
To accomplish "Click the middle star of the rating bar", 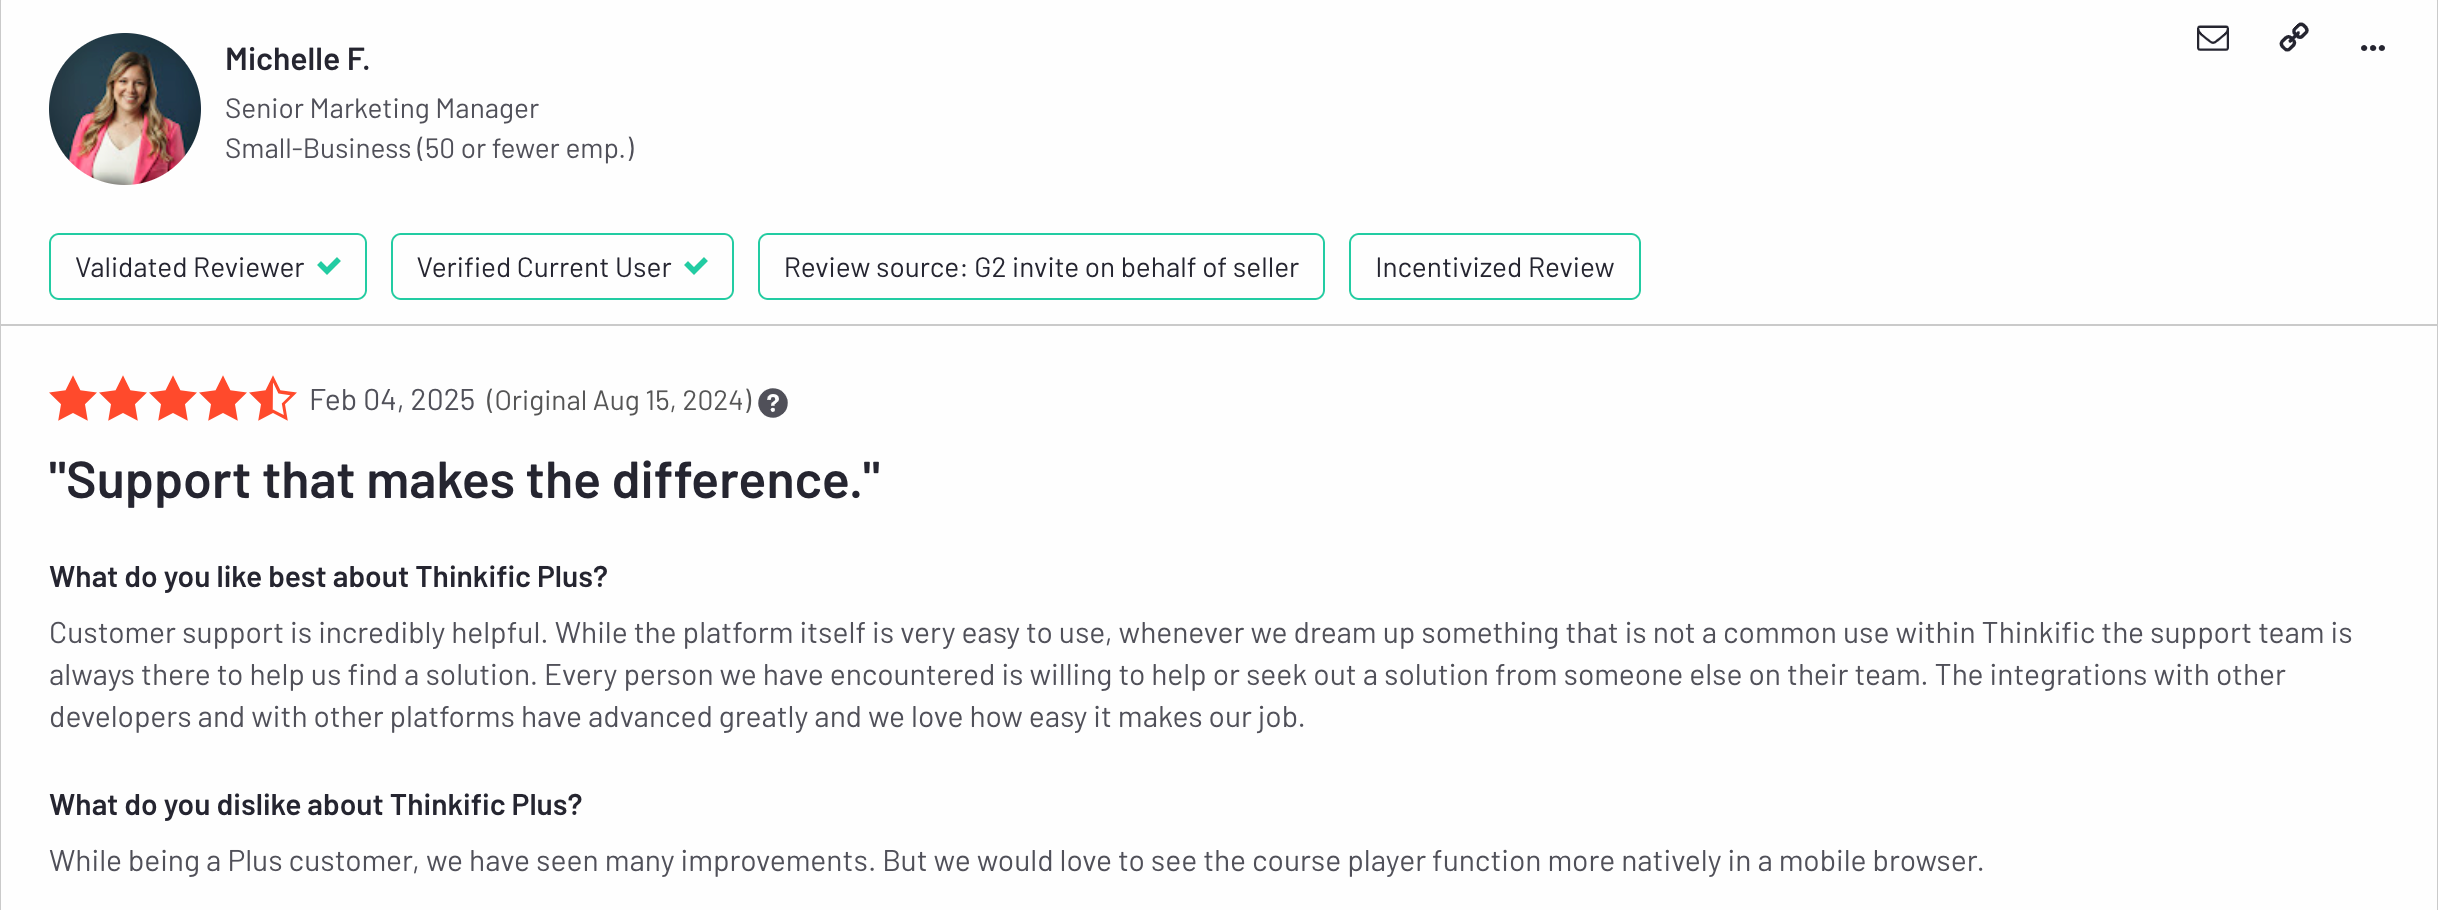I will 174,399.
